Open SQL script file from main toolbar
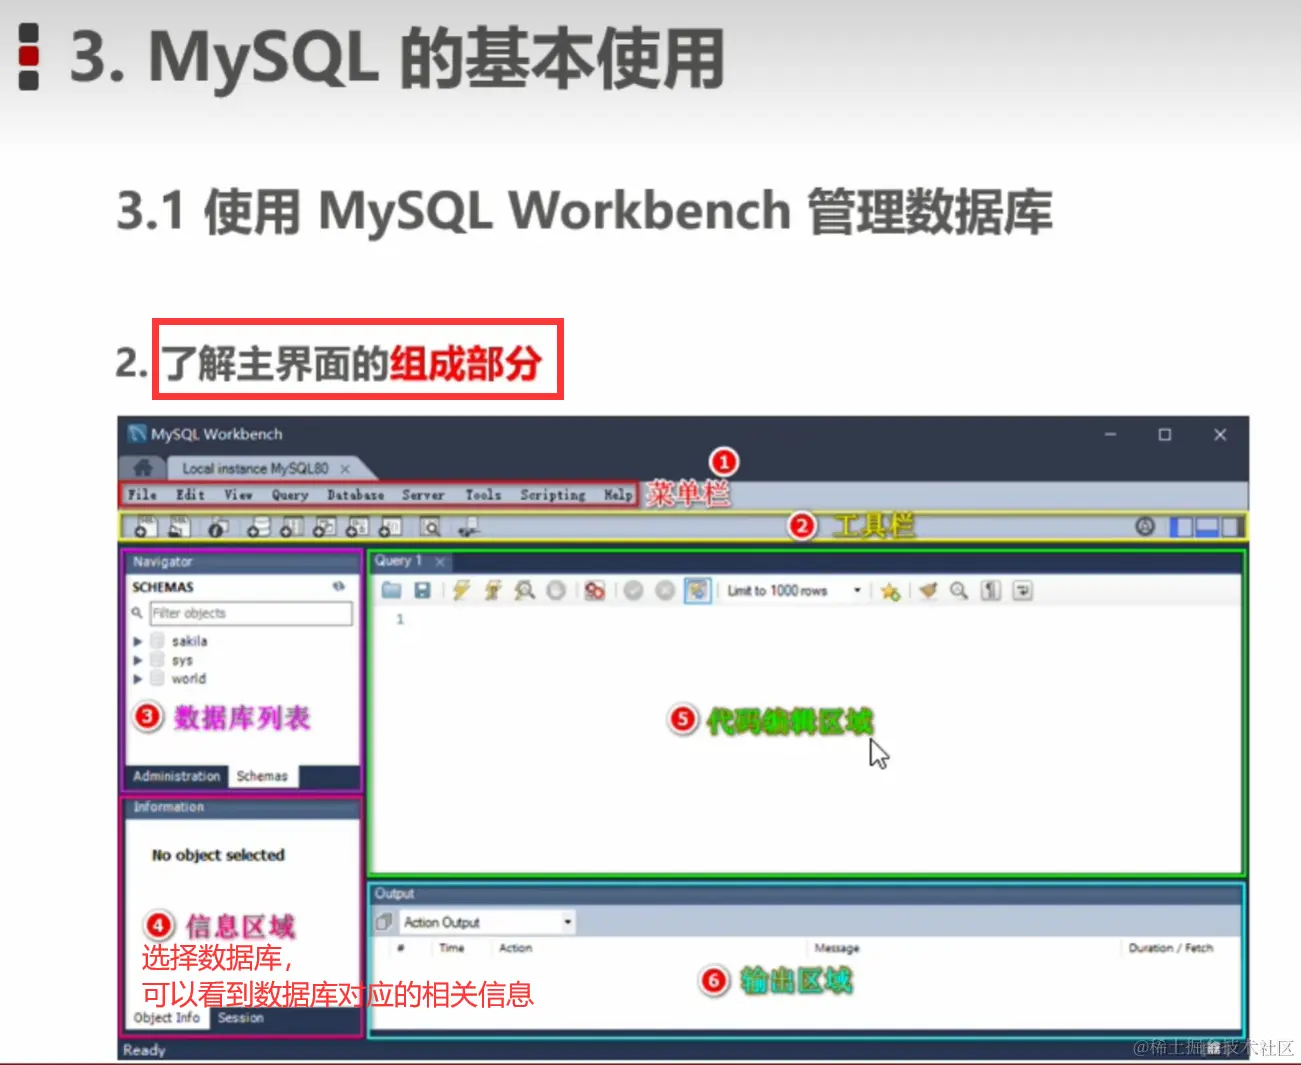This screenshot has width=1301, height=1065. [x=179, y=526]
